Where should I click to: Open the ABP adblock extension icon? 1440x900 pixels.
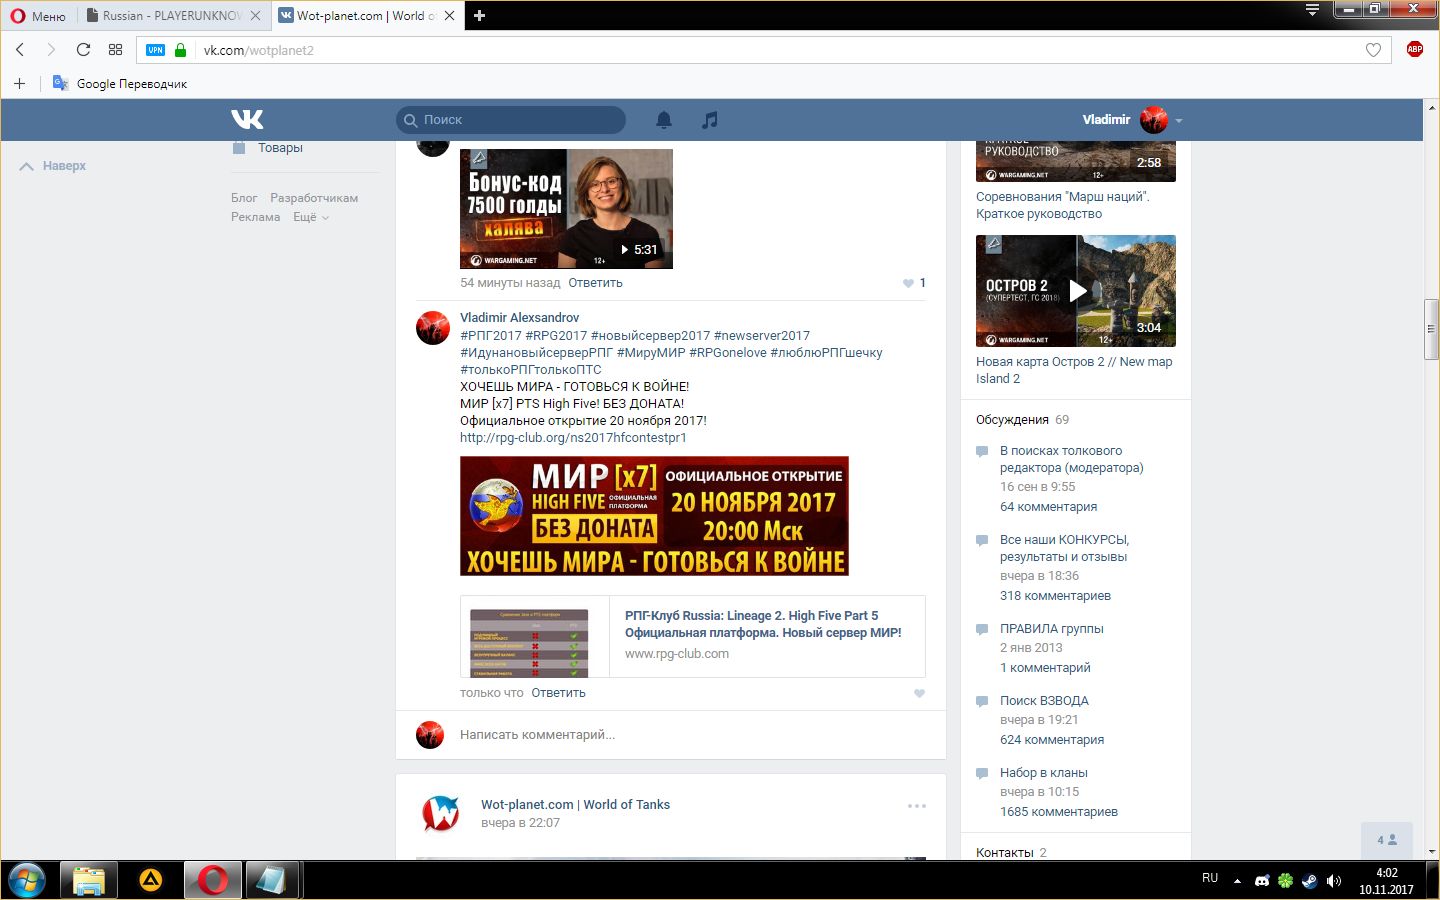pyautogui.click(x=1414, y=50)
